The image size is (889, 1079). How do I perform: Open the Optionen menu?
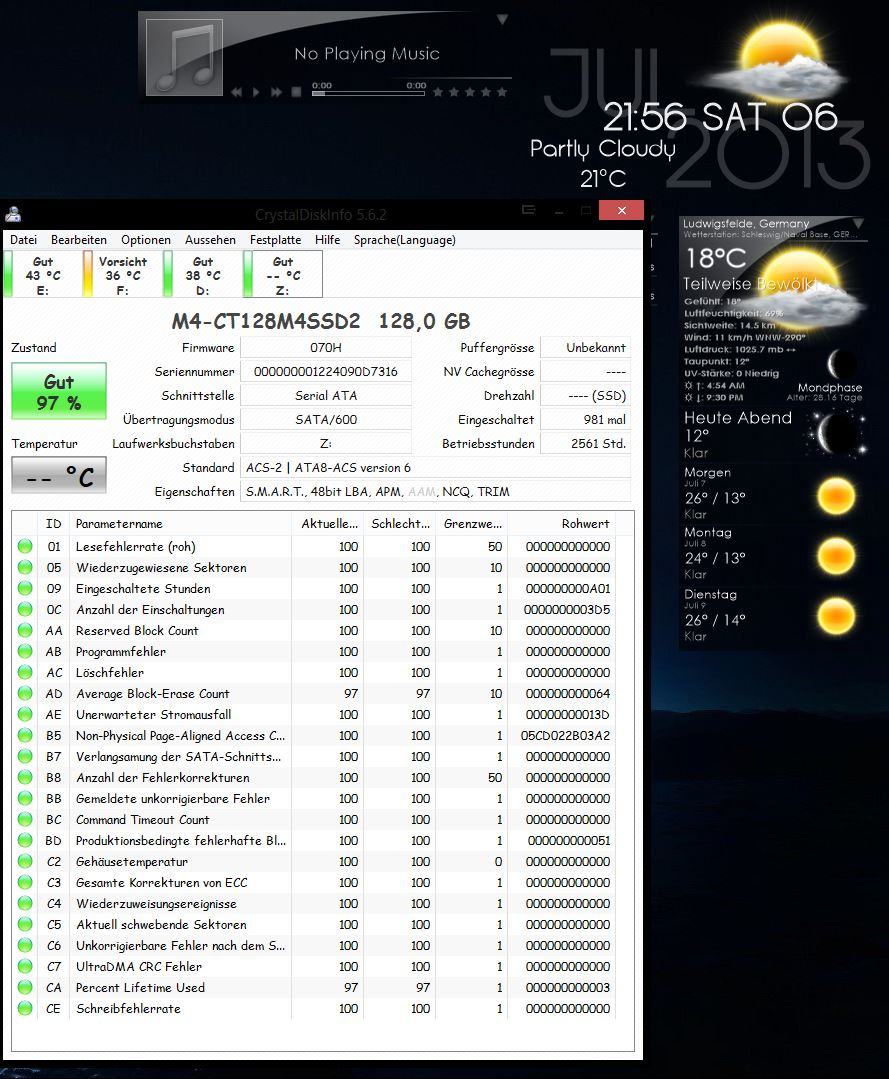(x=146, y=239)
